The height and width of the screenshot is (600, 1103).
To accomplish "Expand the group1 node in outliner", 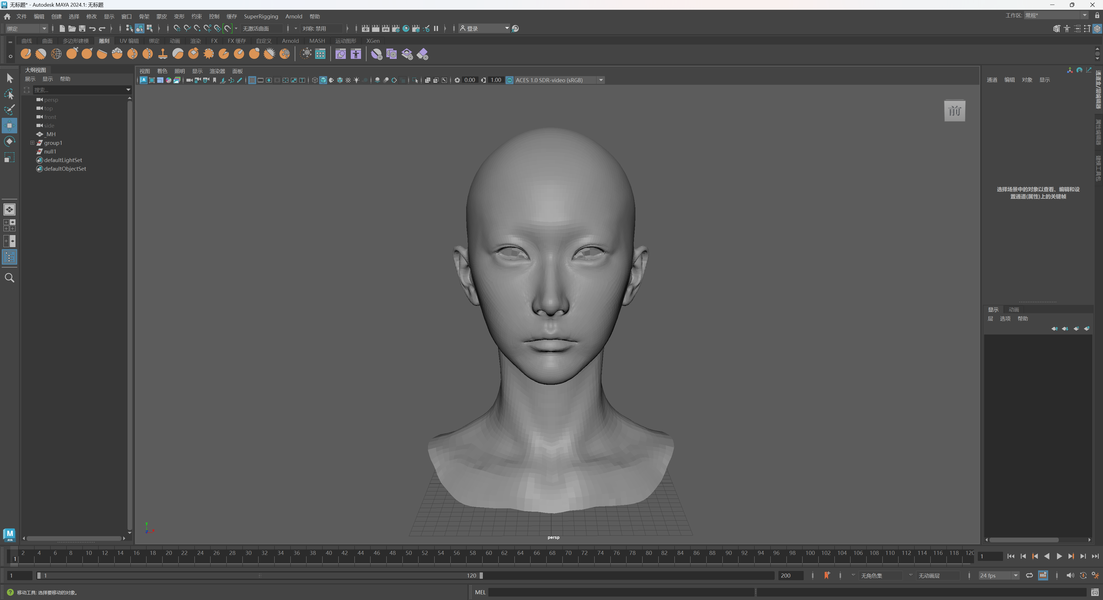I will (x=32, y=143).
